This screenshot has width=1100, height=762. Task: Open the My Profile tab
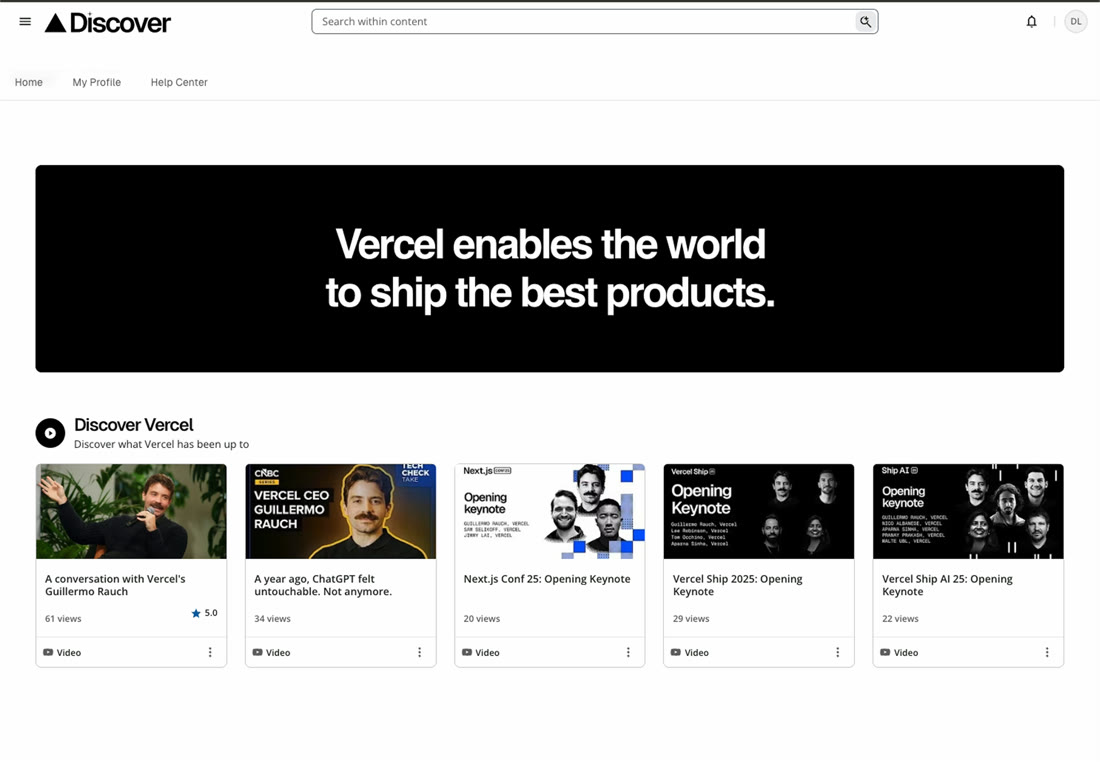coord(97,82)
